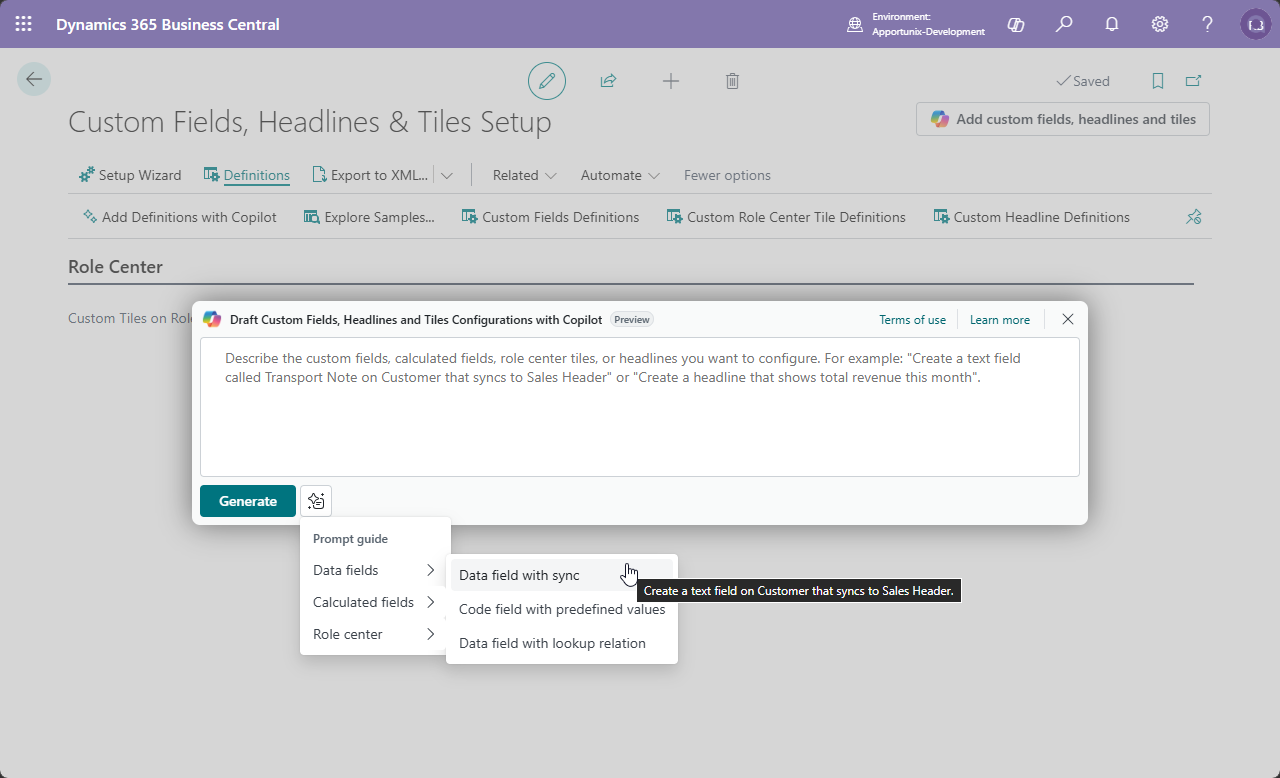Viewport: 1280px width, 778px height.
Task: Open the app launcher waffle menu
Action: 23,24
